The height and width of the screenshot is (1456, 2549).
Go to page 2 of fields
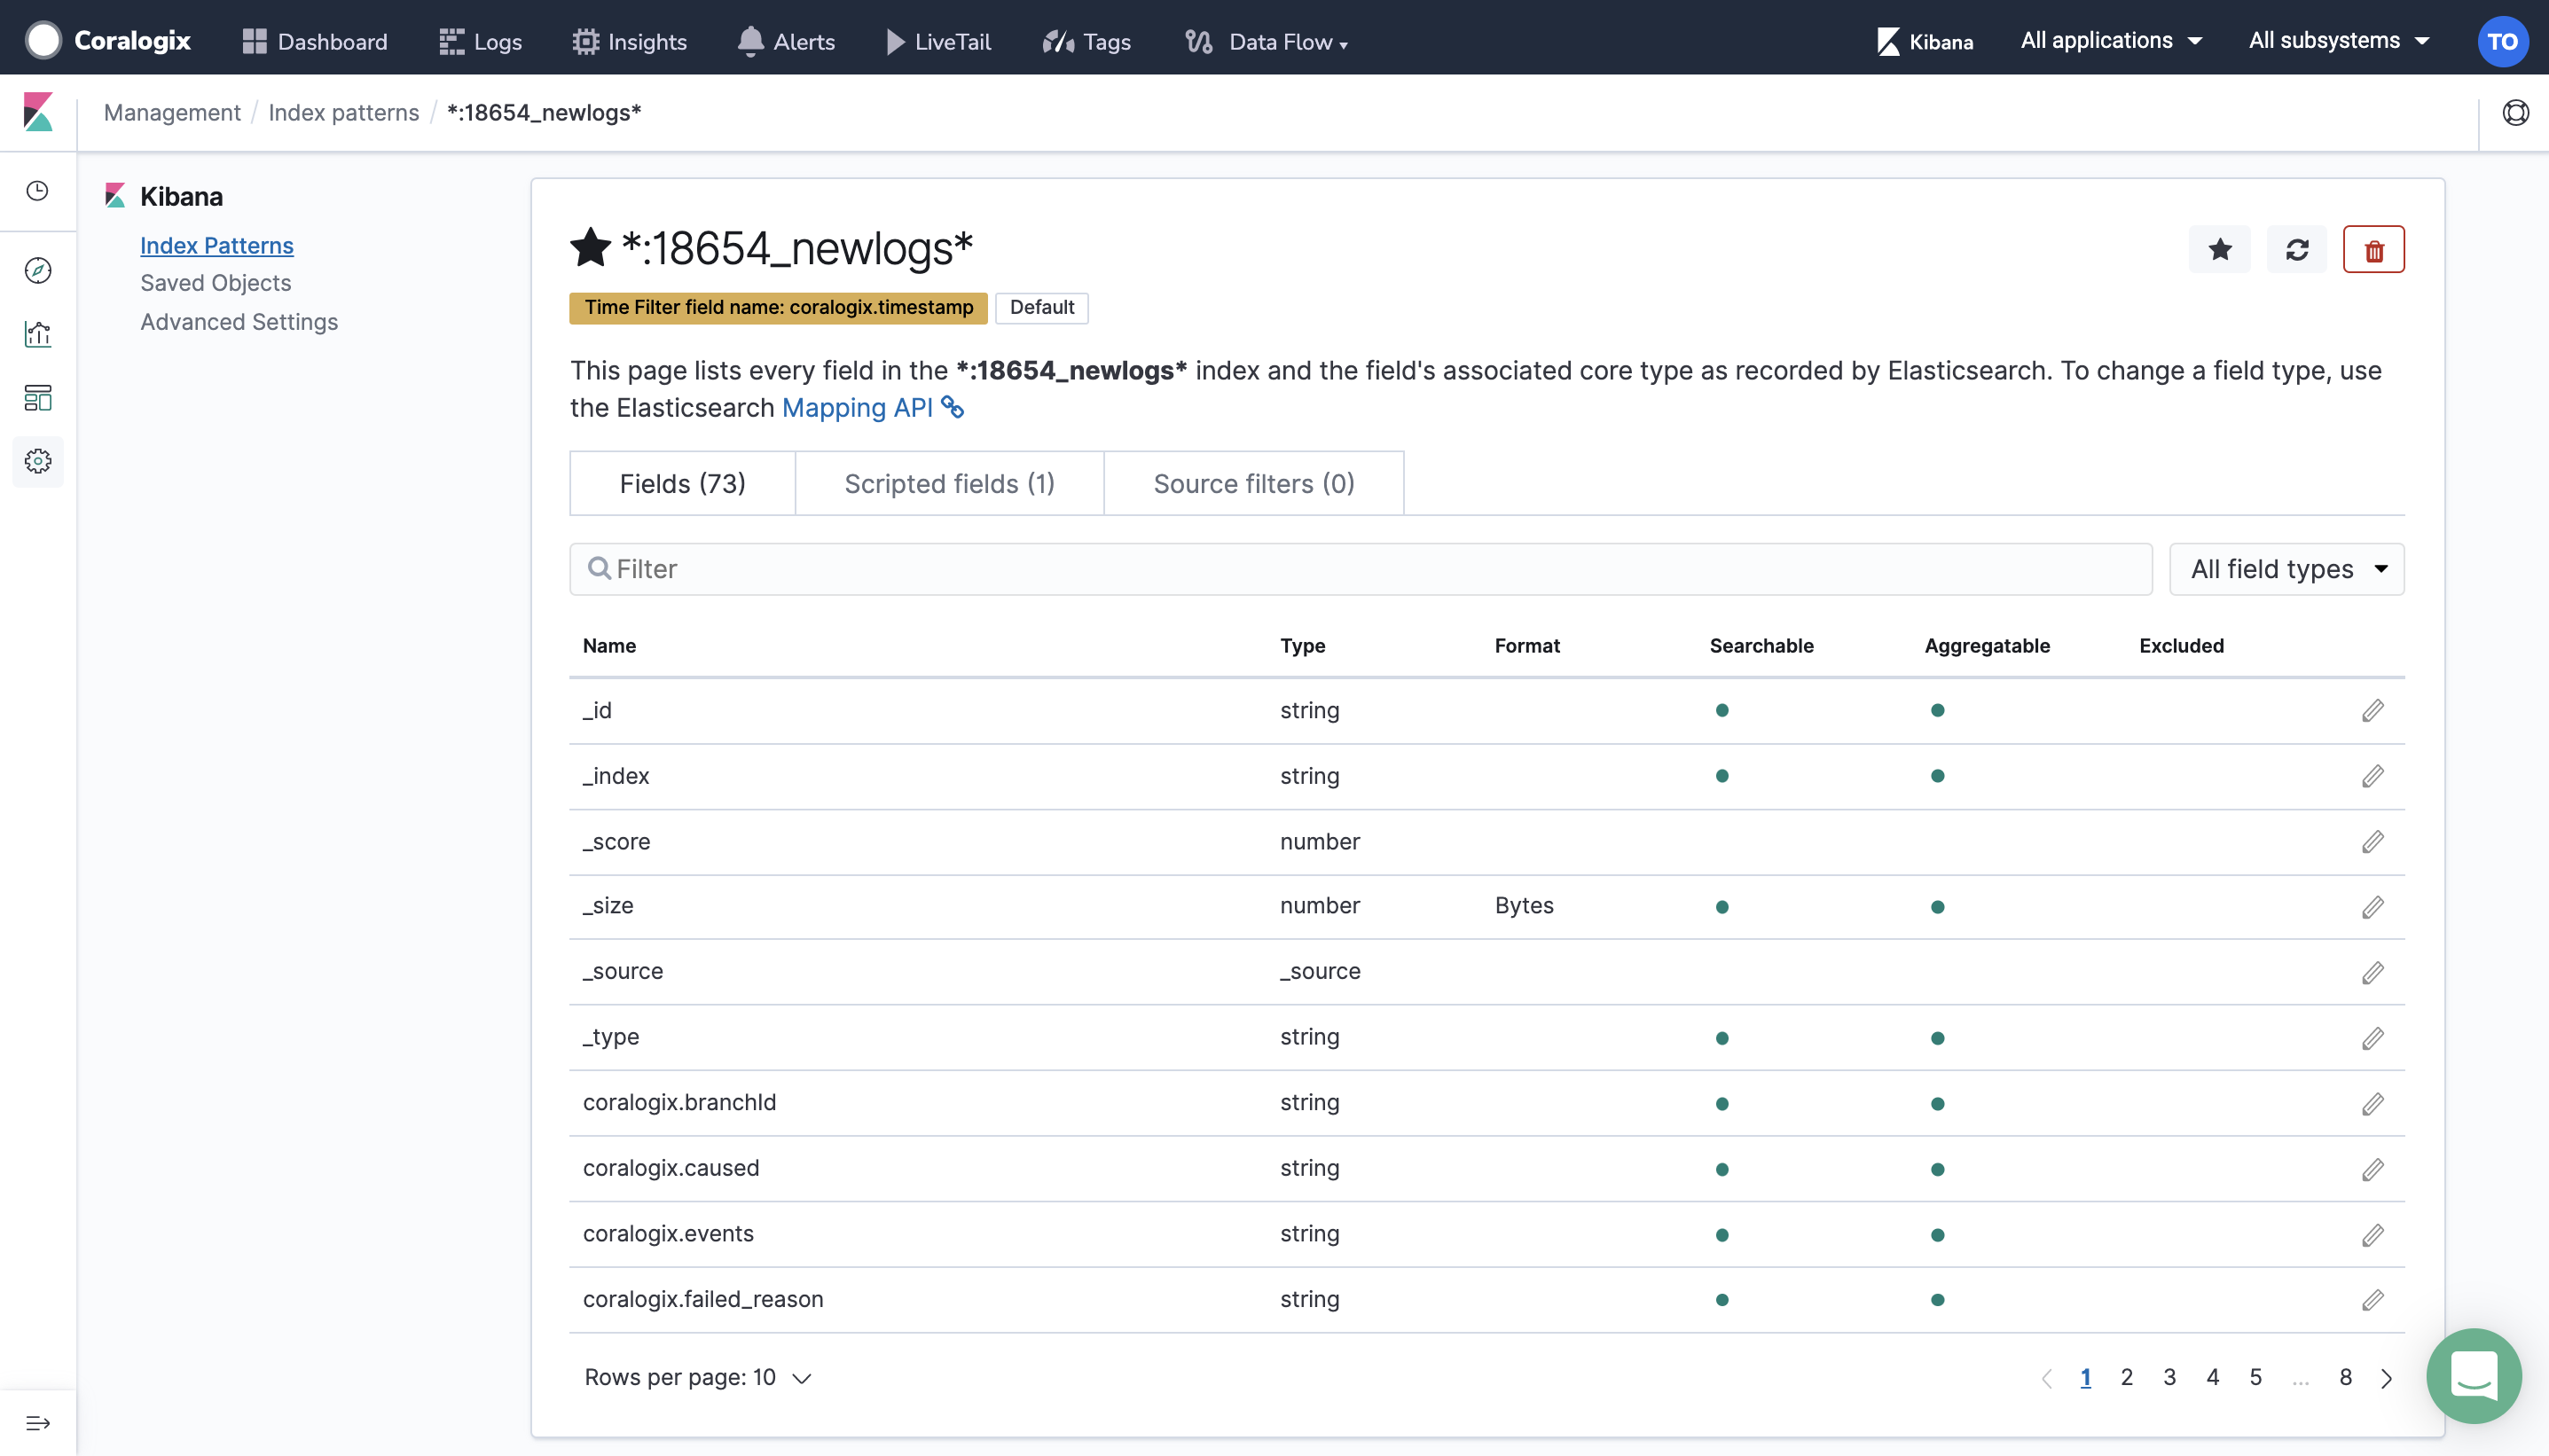click(2127, 1377)
